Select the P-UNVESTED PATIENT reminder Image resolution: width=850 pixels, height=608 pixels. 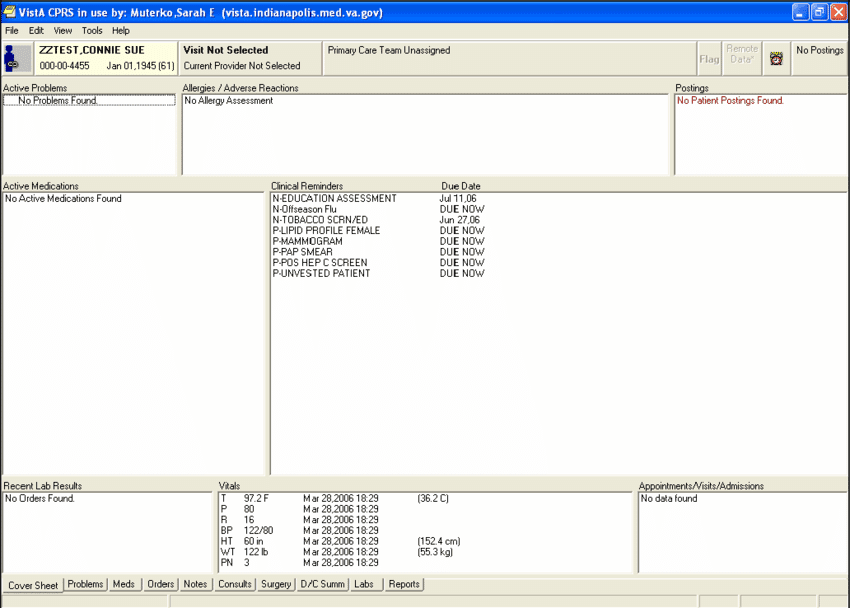pos(321,273)
